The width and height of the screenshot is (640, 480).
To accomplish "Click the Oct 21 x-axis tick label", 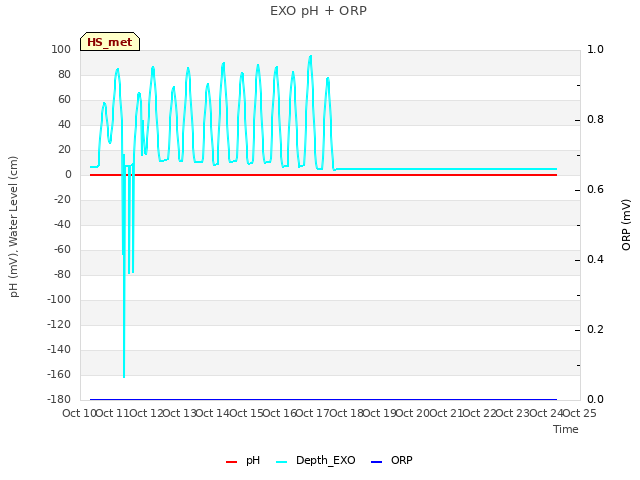I will [x=447, y=413].
